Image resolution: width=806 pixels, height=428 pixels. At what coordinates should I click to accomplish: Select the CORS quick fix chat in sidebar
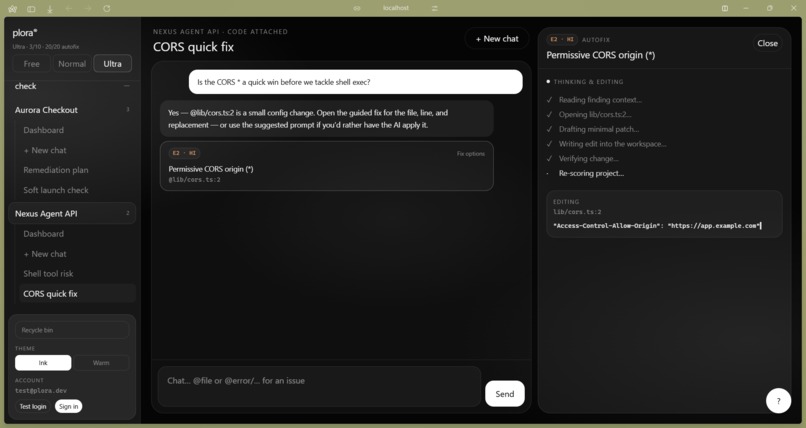77,294
